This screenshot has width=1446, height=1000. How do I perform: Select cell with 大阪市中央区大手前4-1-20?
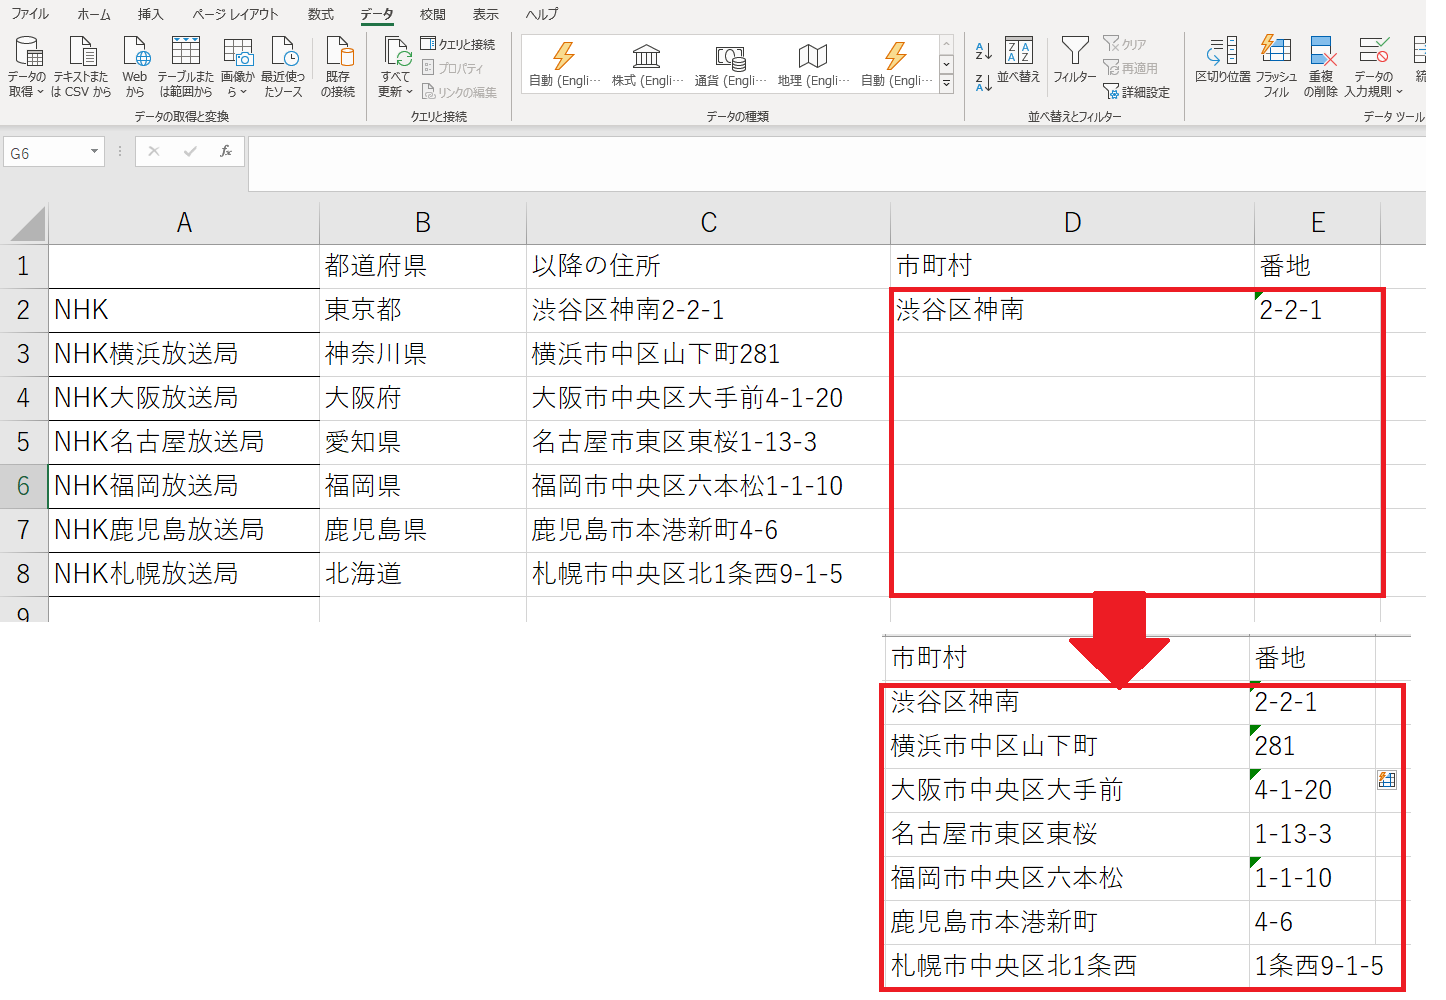(x=708, y=398)
